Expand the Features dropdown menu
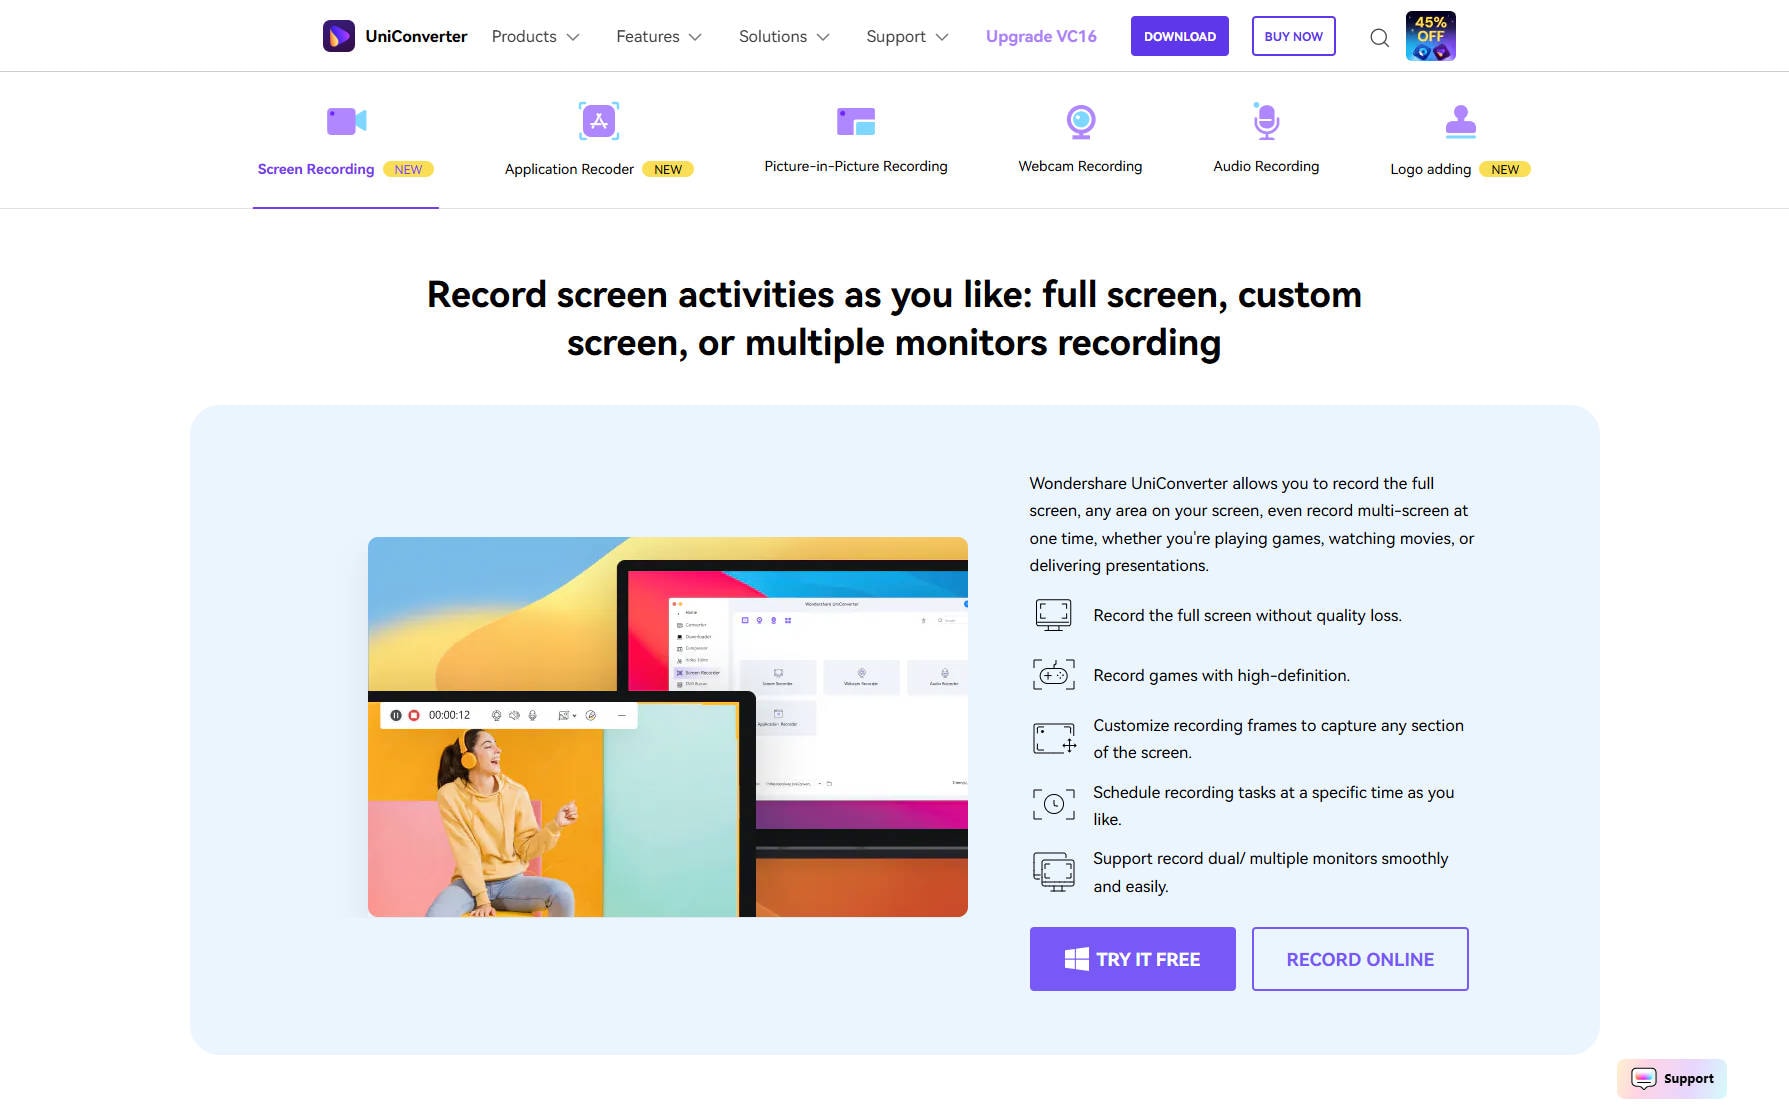The width and height of the screenshot is (1789, 1110). [x=659, y=37]
